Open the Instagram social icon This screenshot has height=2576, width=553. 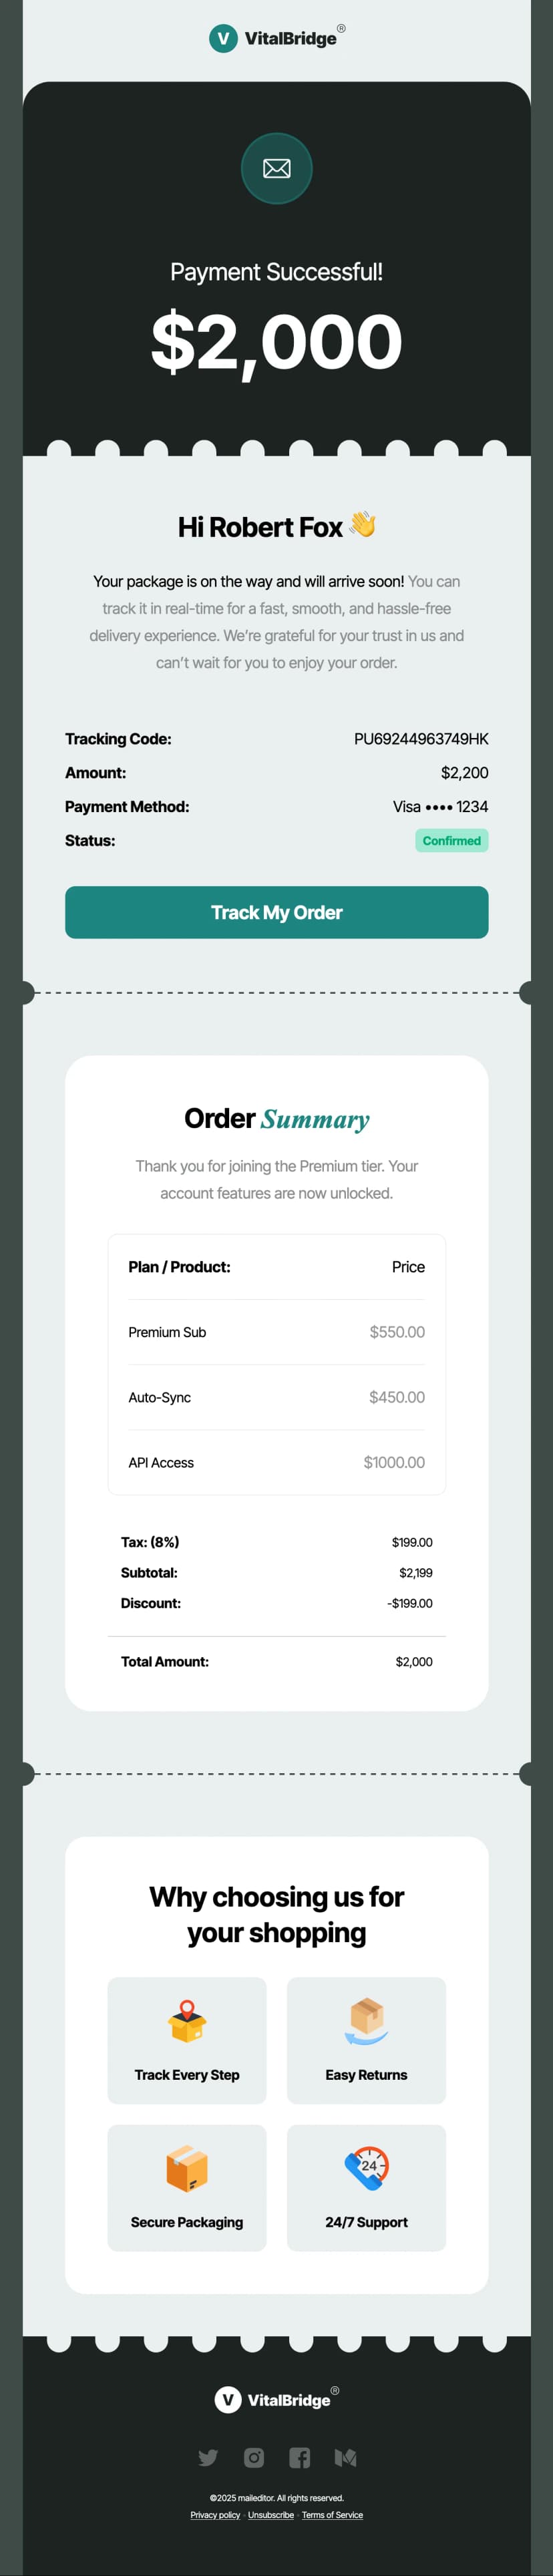point(254,2458)
